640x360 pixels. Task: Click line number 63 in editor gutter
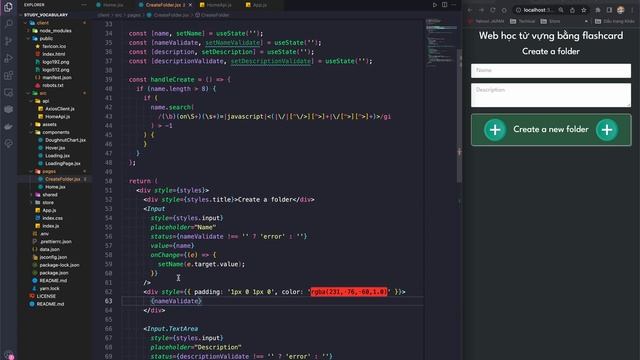tap(108, 301)
